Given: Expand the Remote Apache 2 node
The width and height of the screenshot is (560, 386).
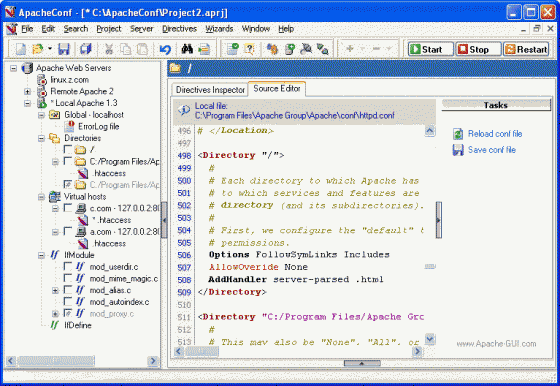Looking at the screenshot, I should click(x=28, y=91).
